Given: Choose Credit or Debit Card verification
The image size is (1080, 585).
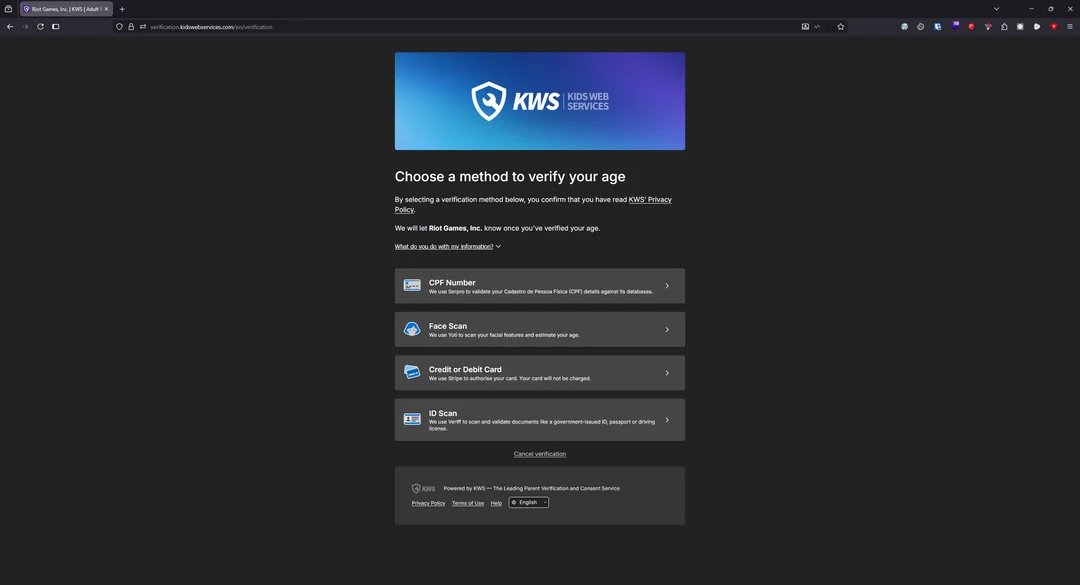Looking at the screenshot, I should pos(540,373).
